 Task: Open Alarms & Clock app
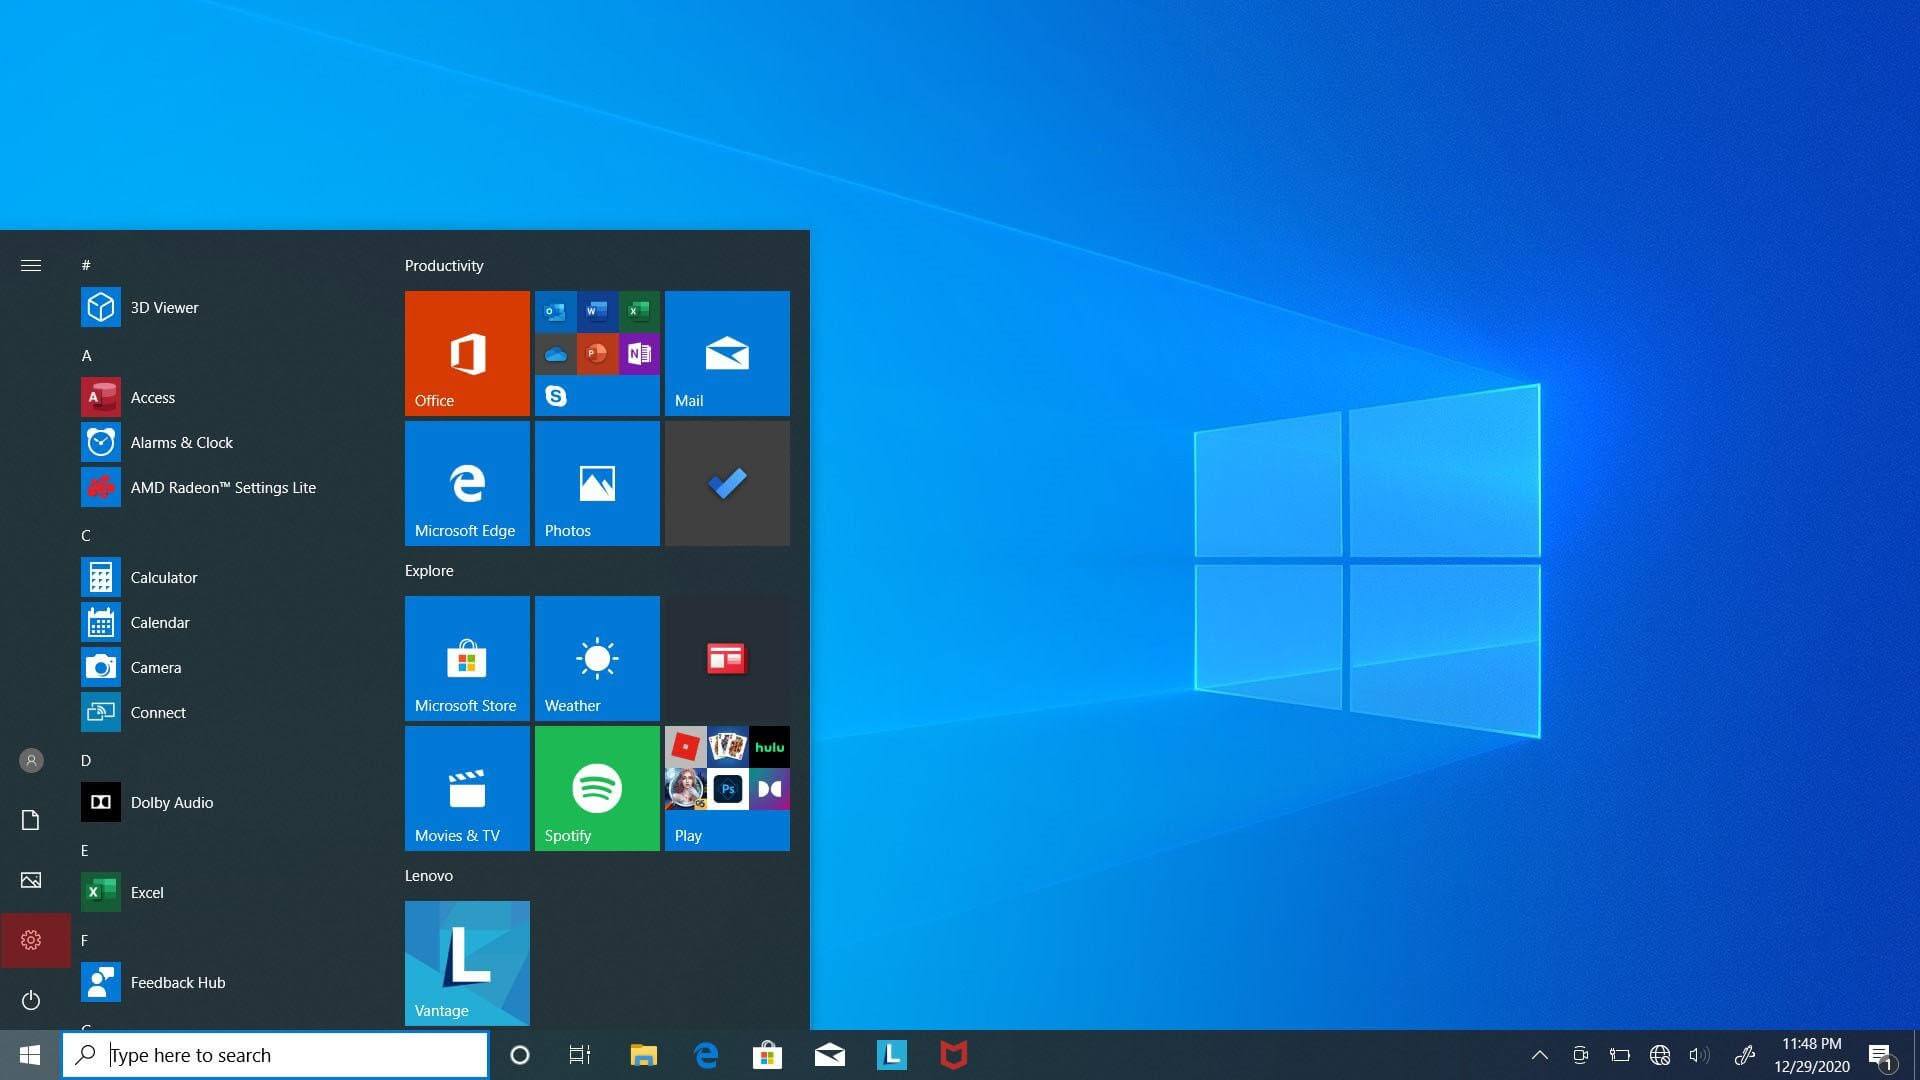tap(225, 442)
